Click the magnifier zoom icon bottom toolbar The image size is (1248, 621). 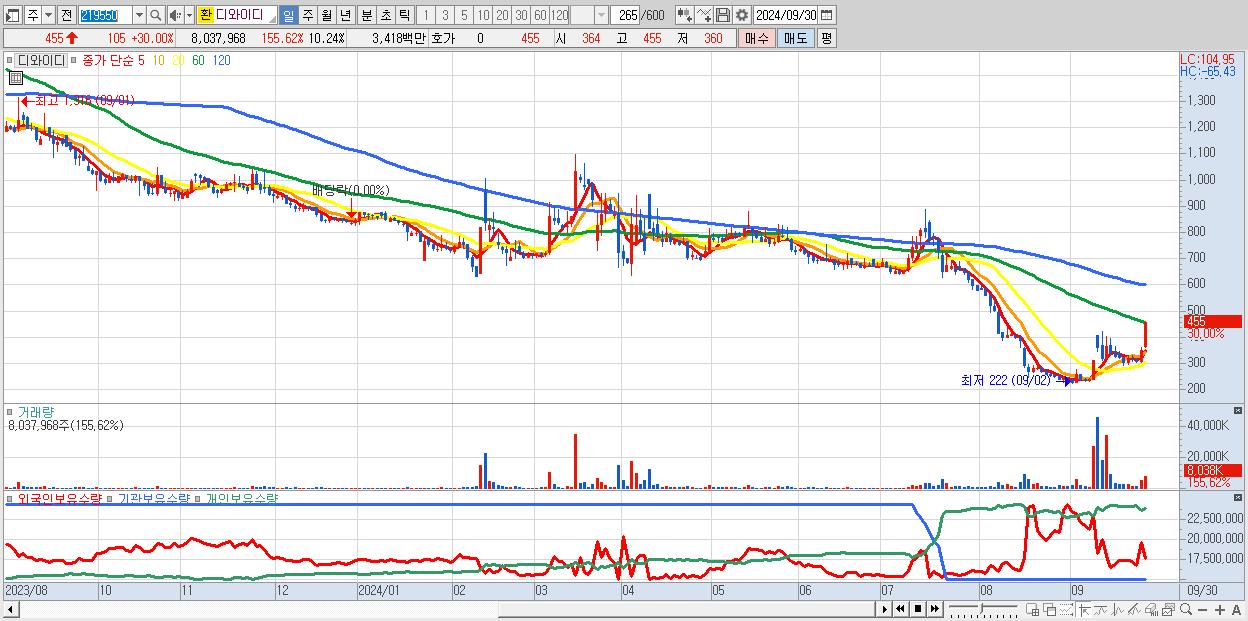coord(1186,609)
